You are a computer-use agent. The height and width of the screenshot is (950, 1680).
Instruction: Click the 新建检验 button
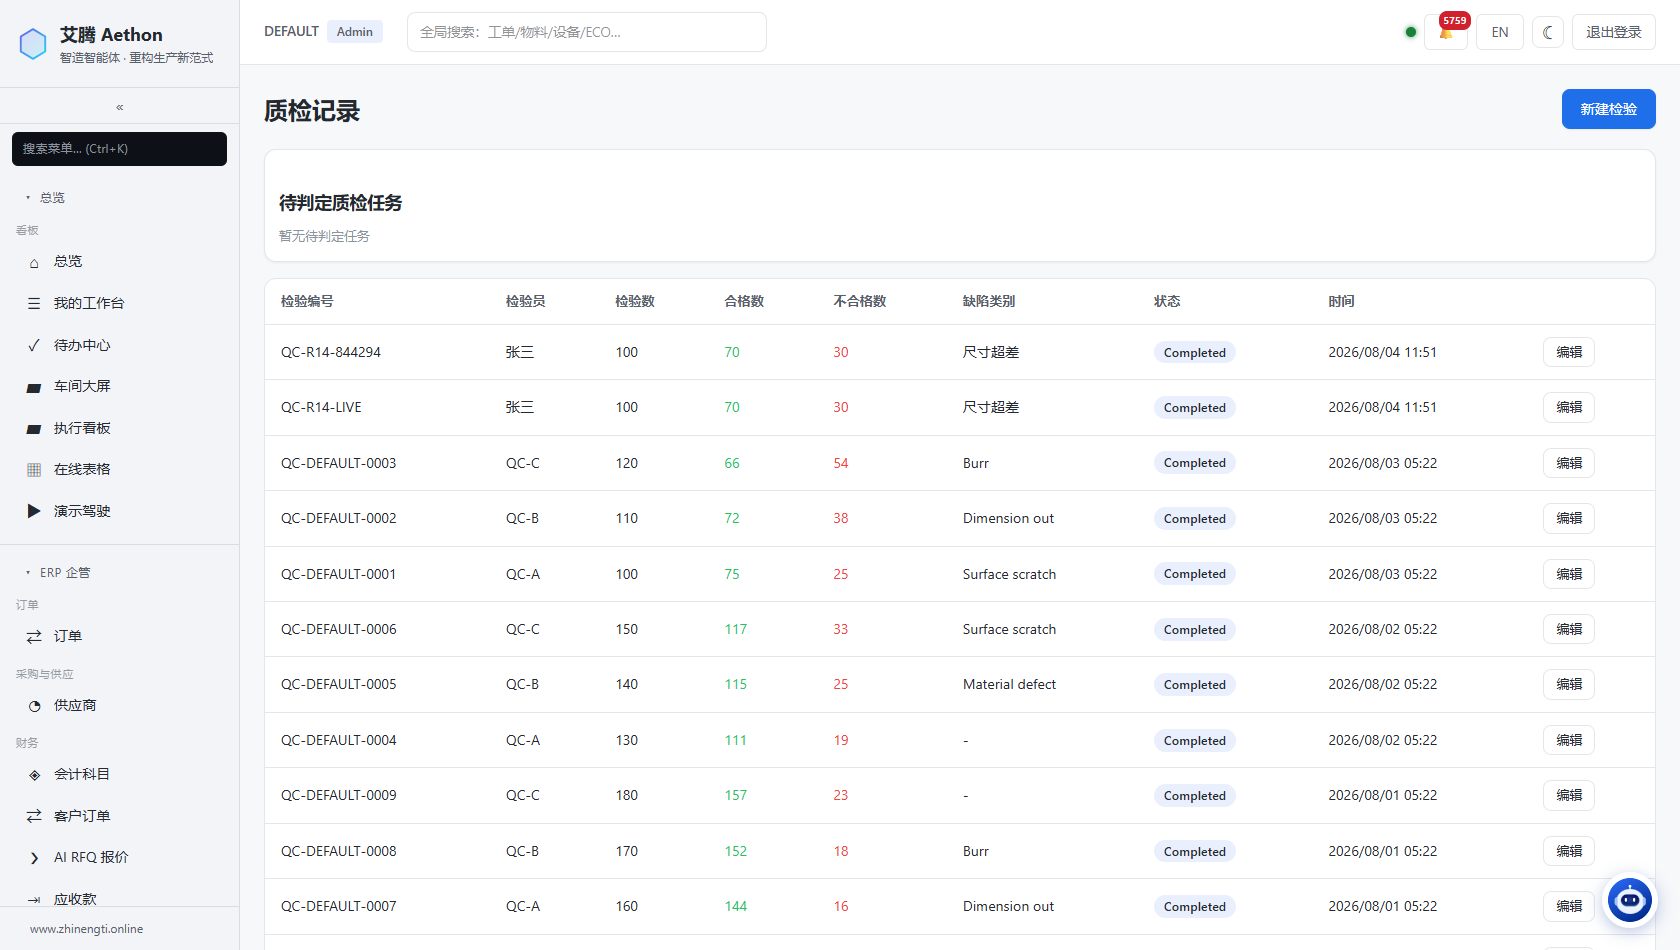pos(1608,109)
